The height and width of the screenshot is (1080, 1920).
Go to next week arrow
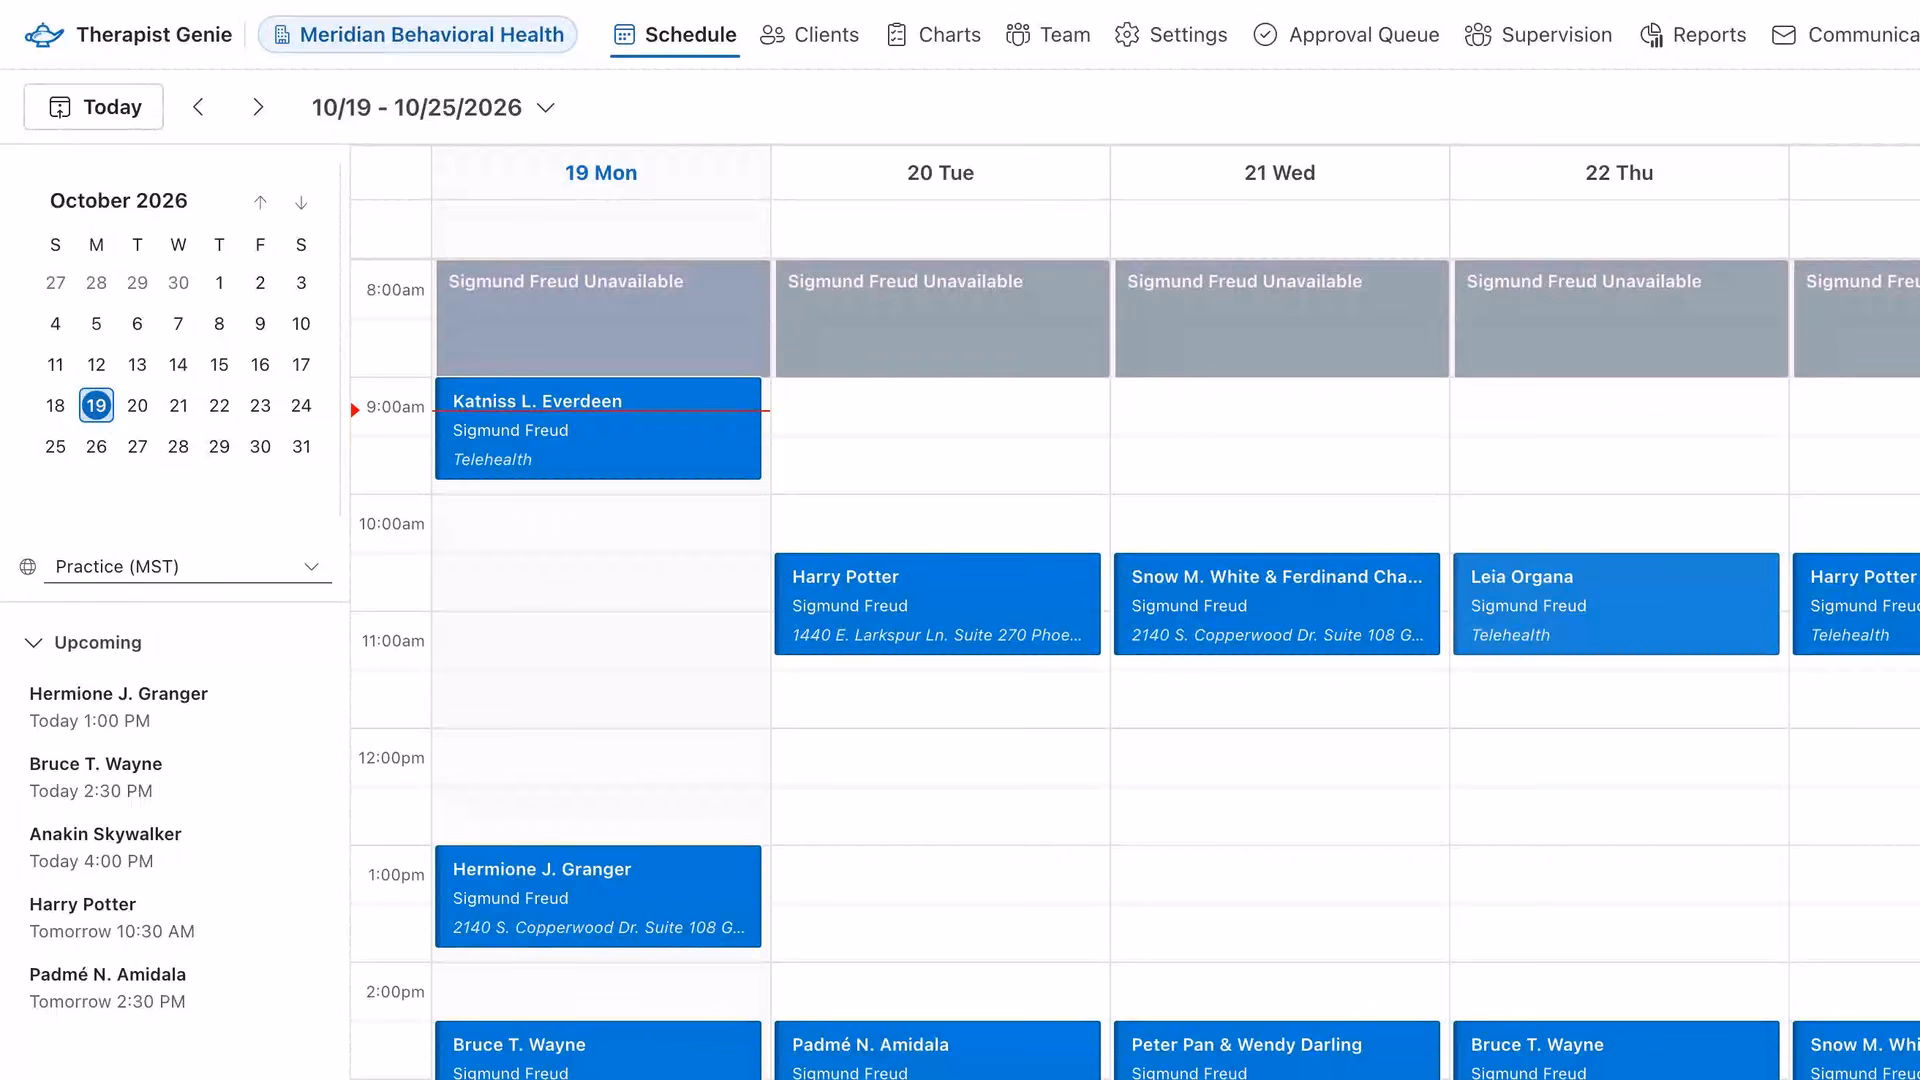pyautogui.click(x=258, y=107)
